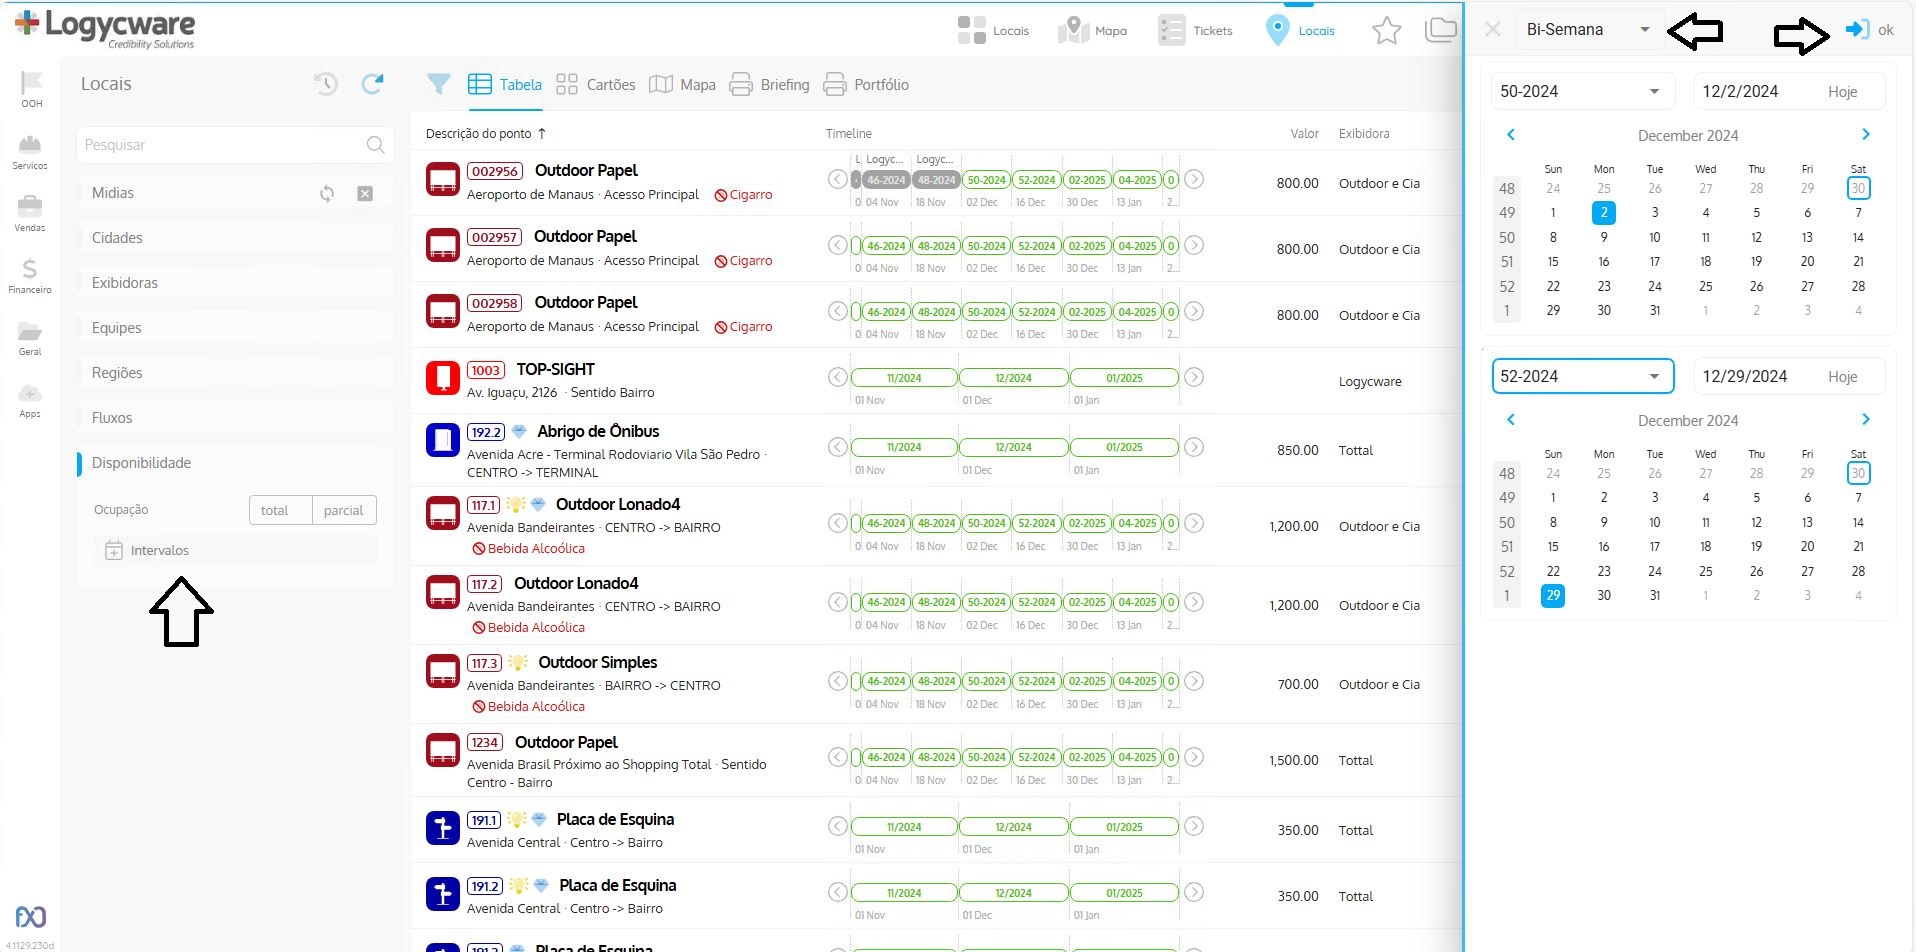Go to previous month in upper calendar
Viewport: 1916px width, 952px height.
[x=1511, y=134]
